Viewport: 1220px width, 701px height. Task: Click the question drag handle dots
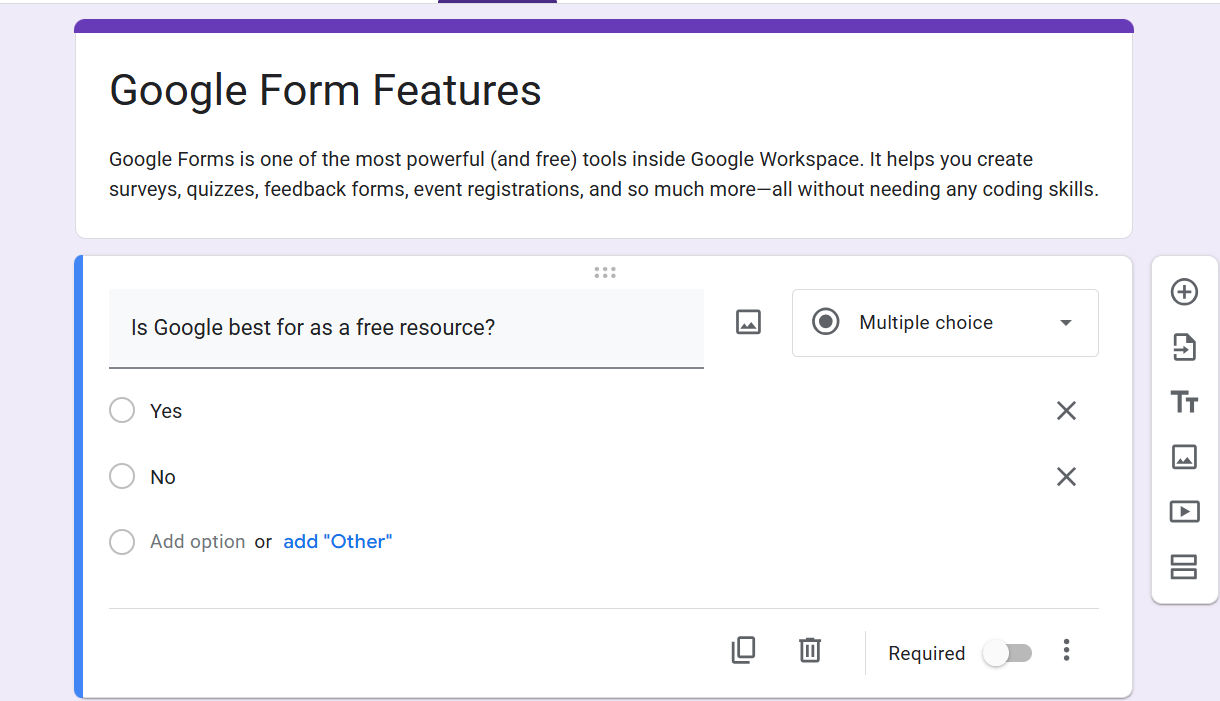point(605,271)
